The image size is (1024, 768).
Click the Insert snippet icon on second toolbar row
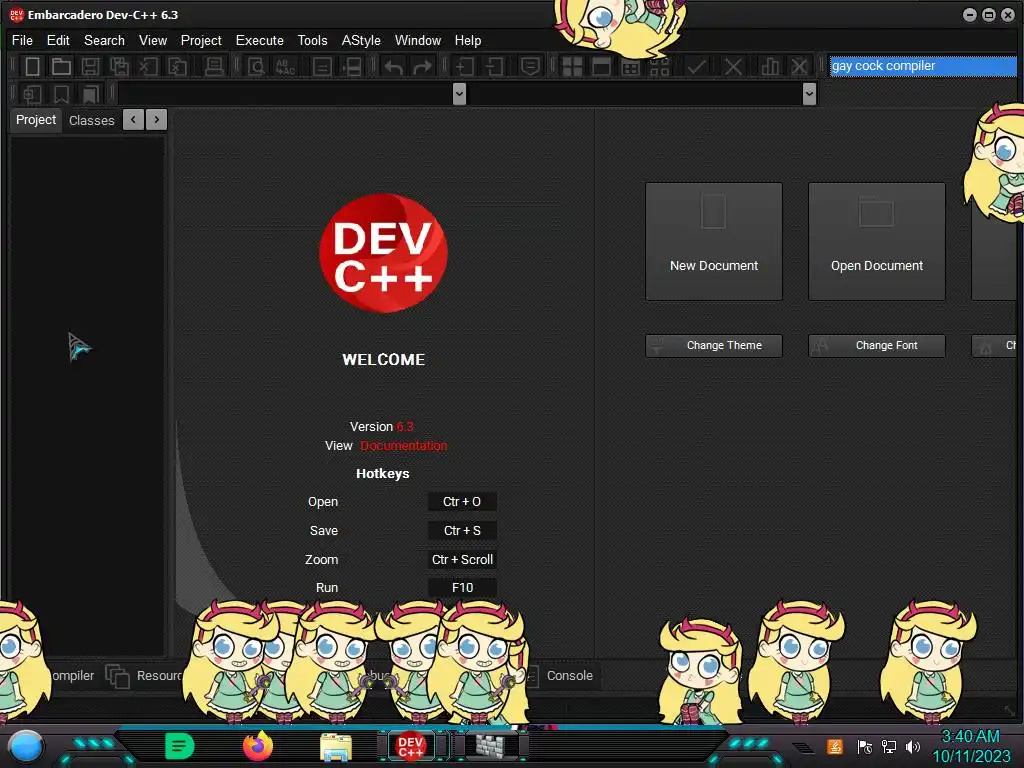[32, 94]
